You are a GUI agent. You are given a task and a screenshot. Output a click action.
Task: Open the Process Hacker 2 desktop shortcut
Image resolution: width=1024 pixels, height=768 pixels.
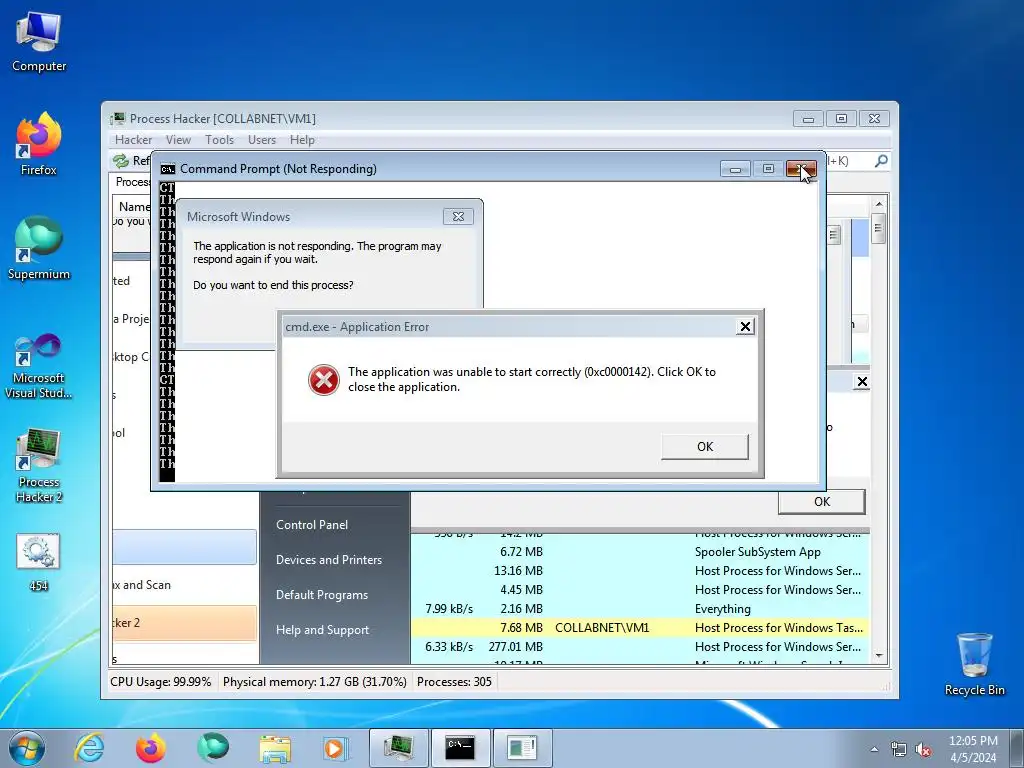(39, 466)
